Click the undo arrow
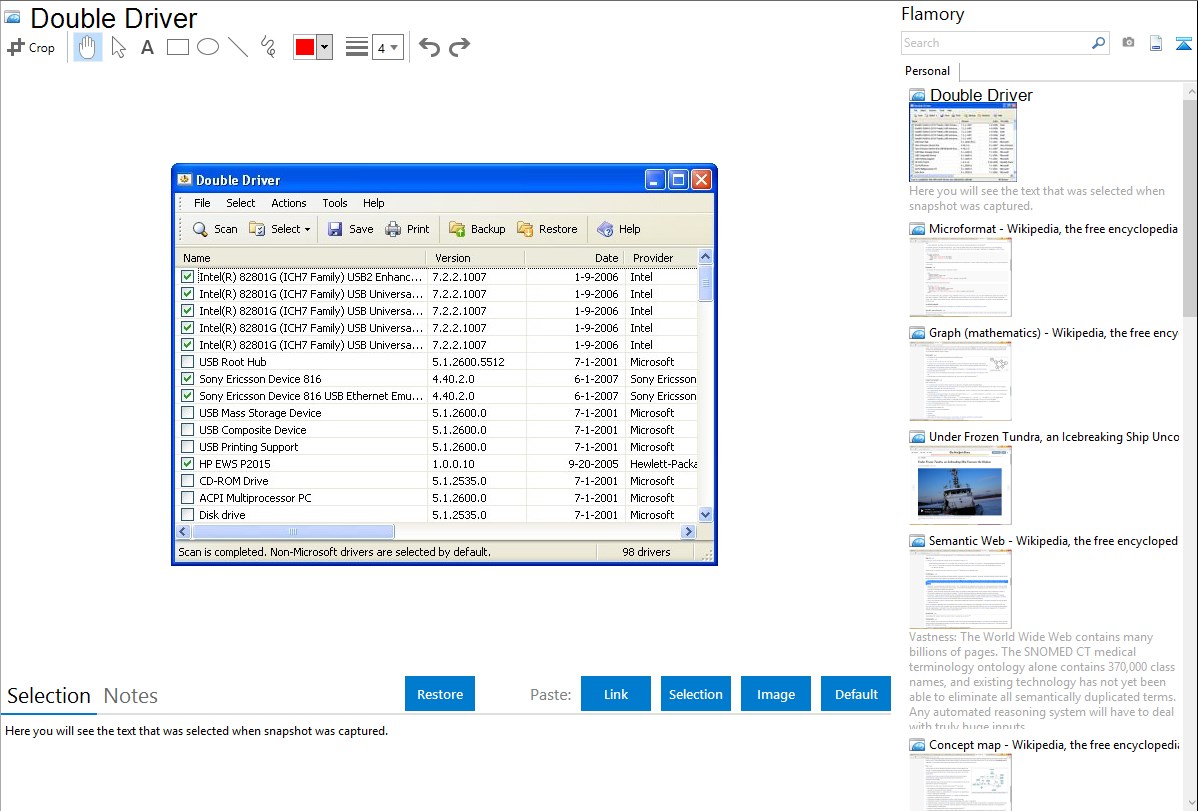Screen dimensions: 1198x811 click(429, 47)
